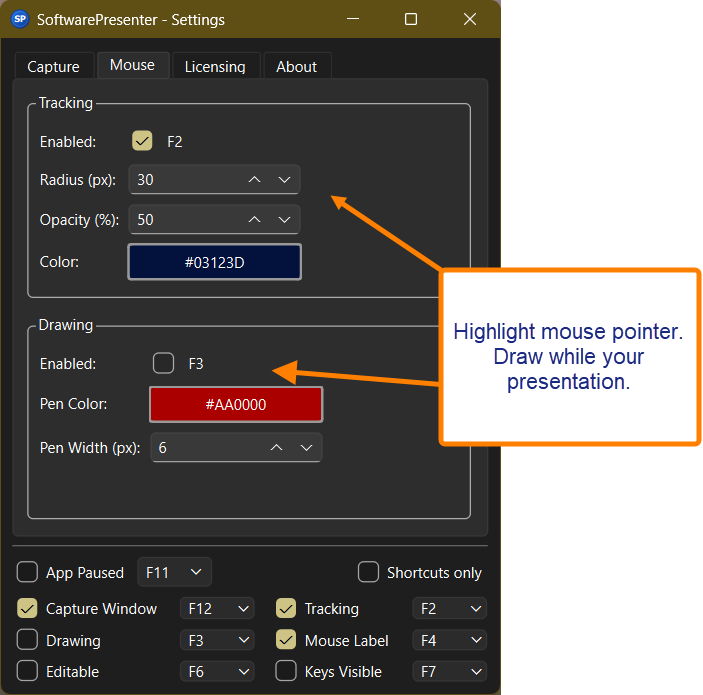Screen dimensions: 703x695
Task: Close the SoftwarePresenter Settings window
Action: (470, 19)
